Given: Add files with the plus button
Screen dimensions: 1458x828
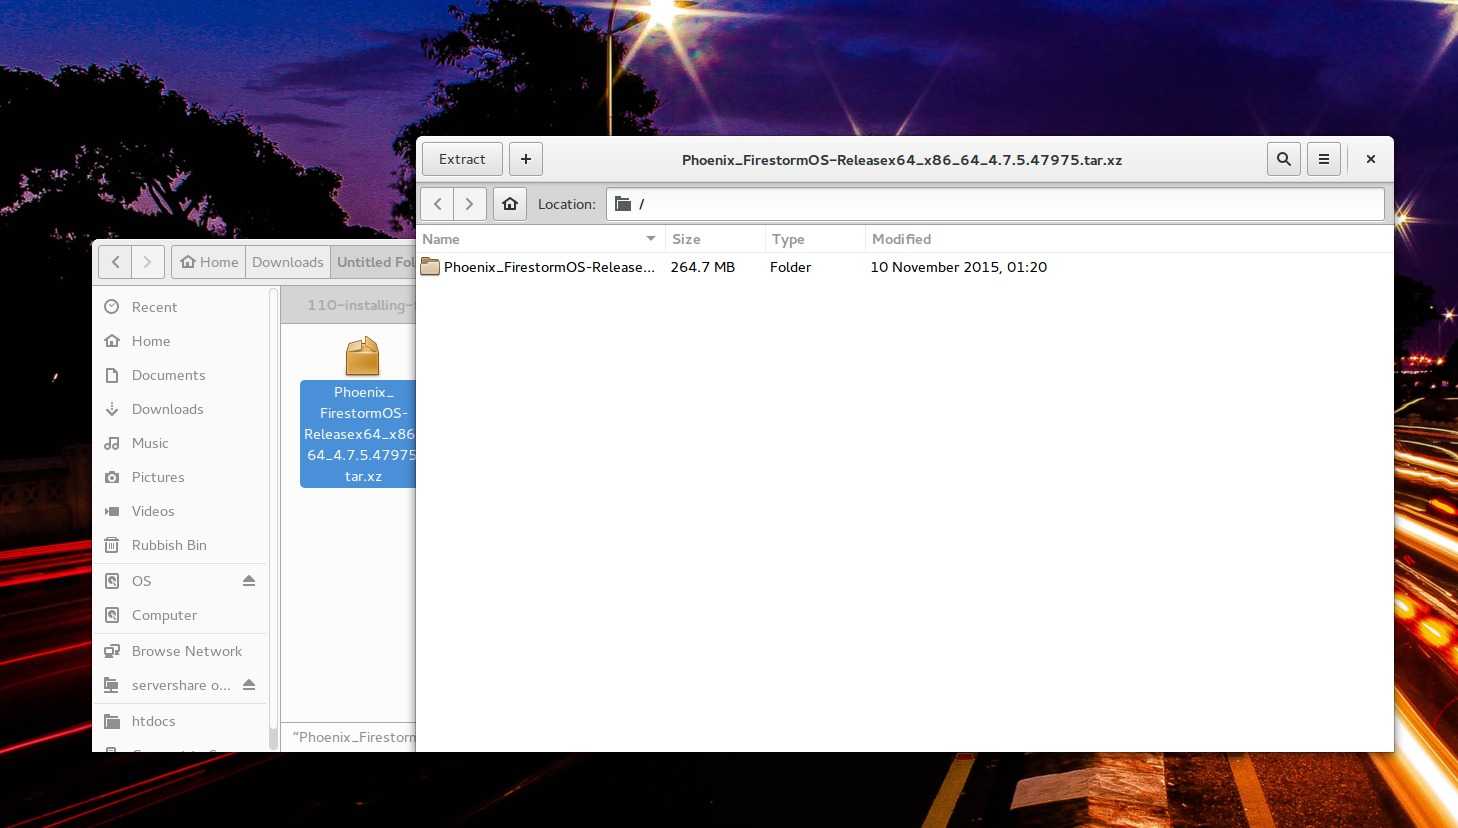Looking at the screenshot, I should tap(526, 159).
